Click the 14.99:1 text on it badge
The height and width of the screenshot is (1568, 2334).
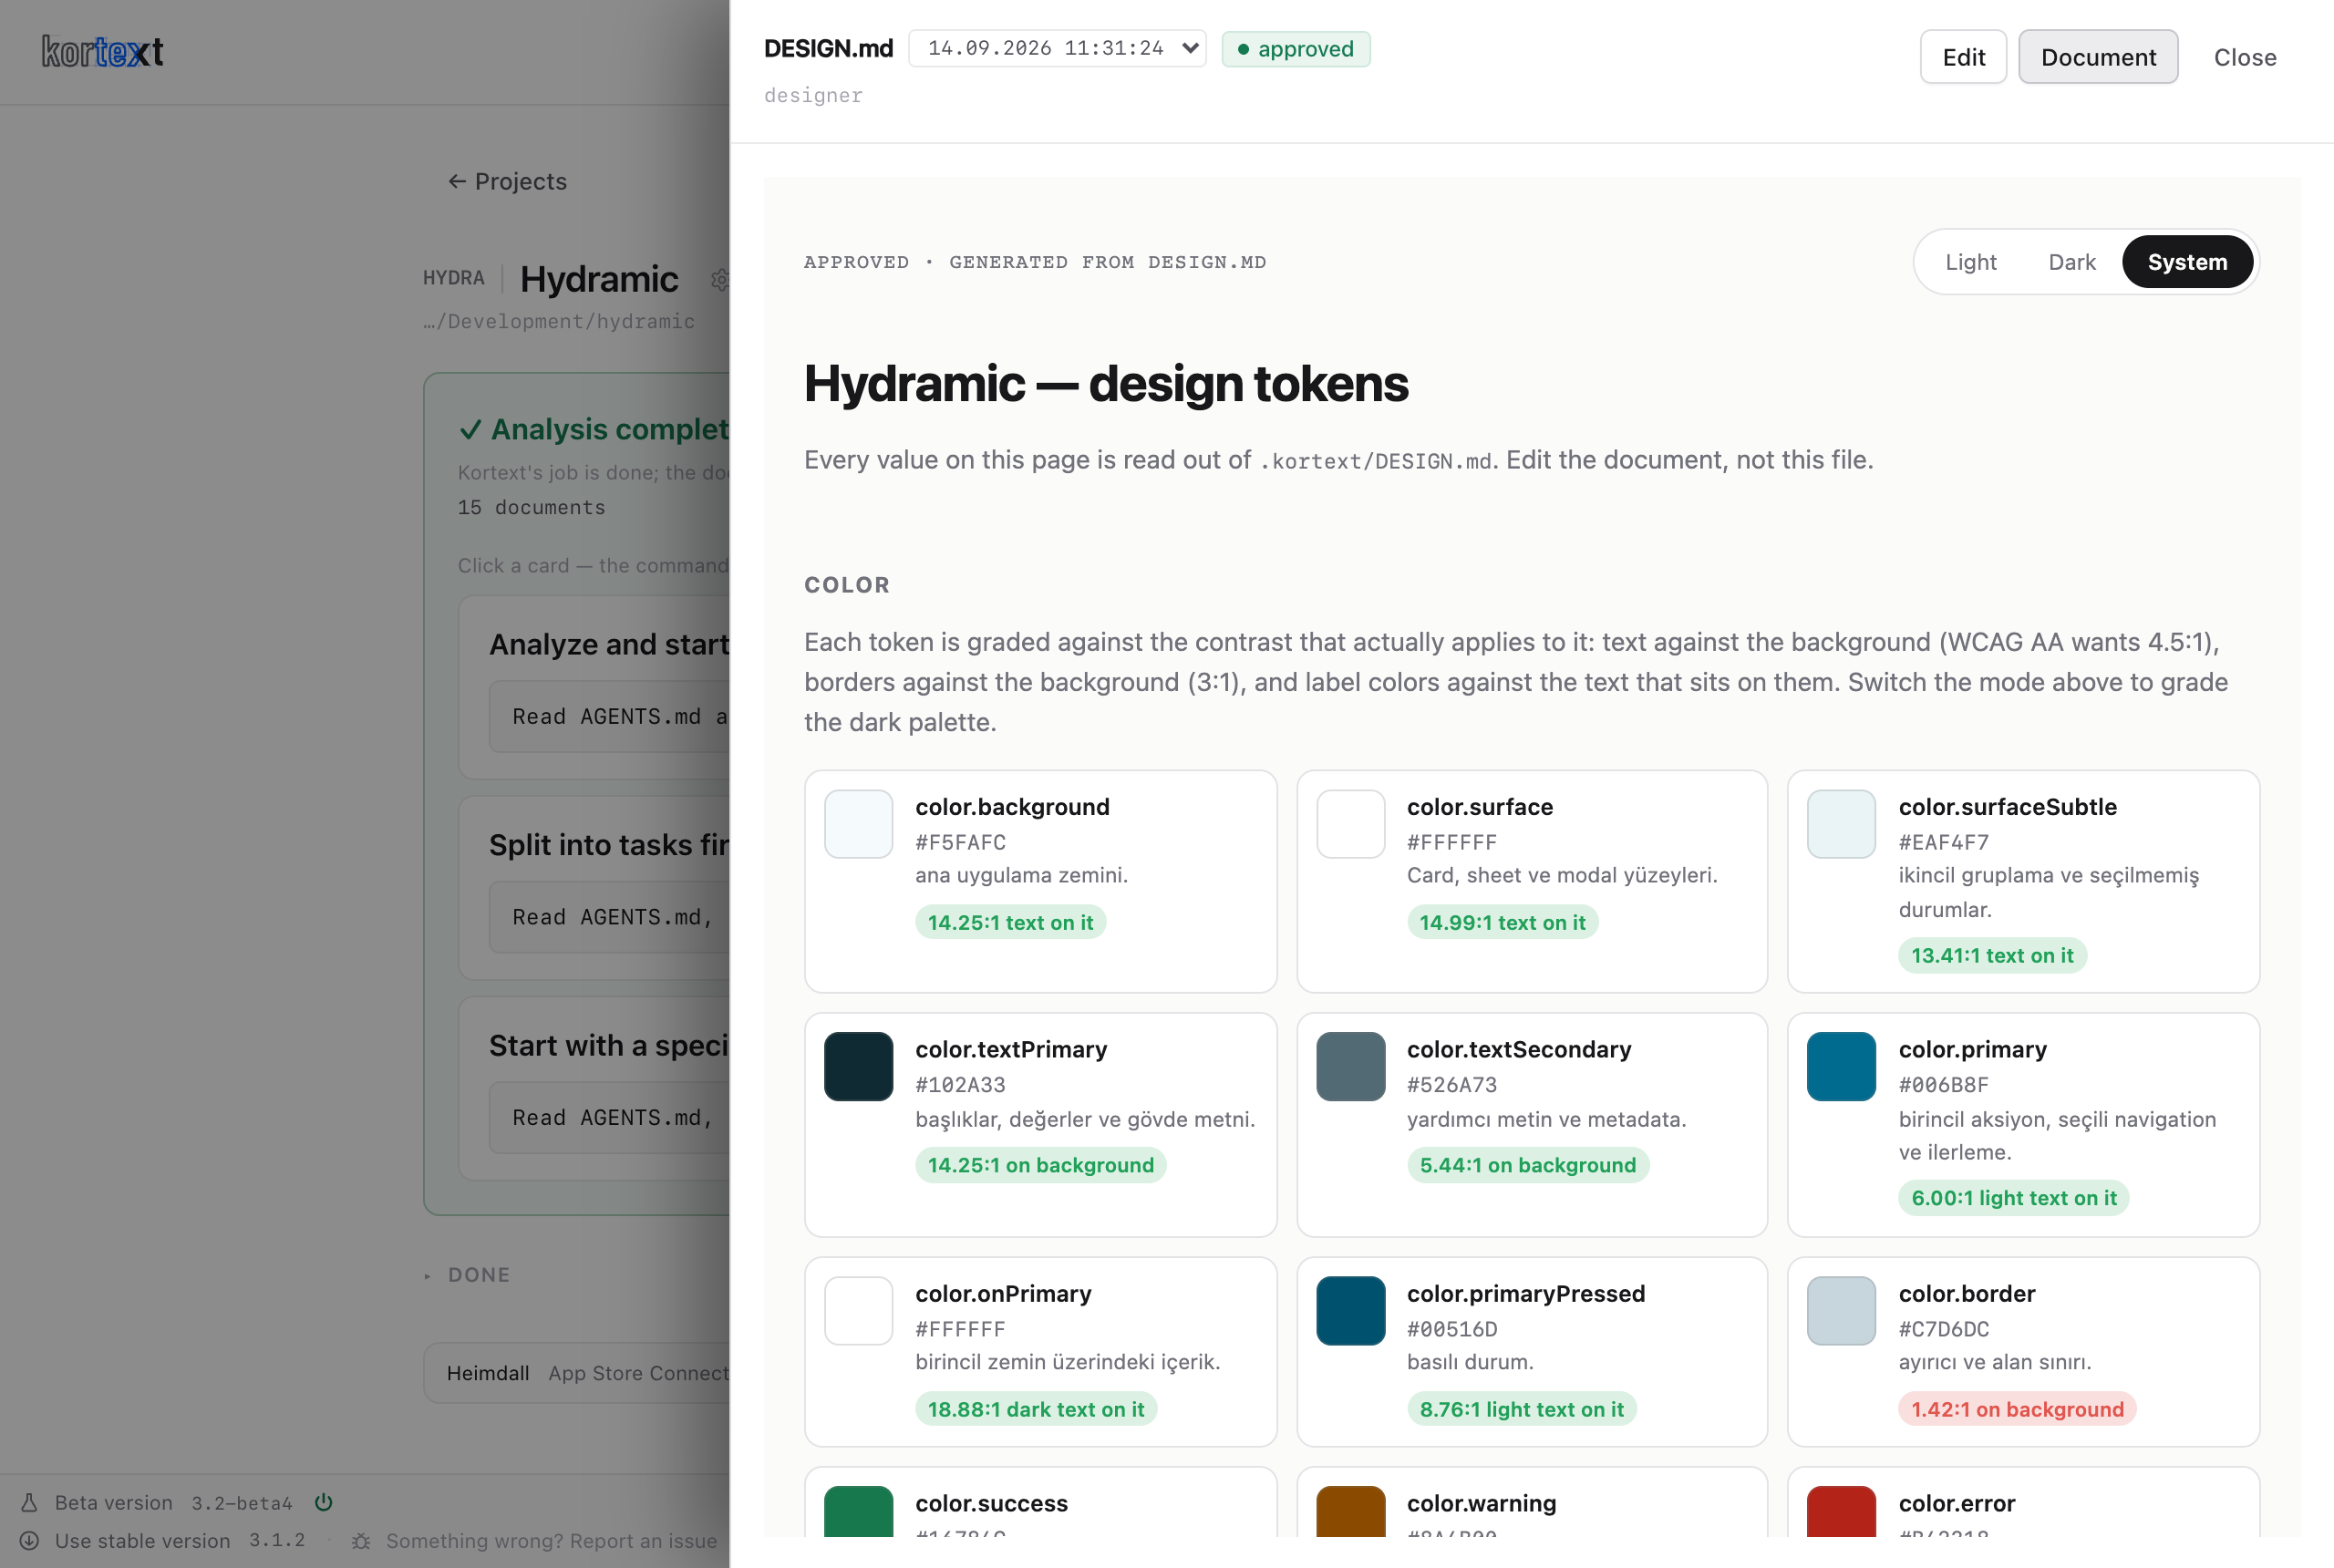(x=1502, y=922)
